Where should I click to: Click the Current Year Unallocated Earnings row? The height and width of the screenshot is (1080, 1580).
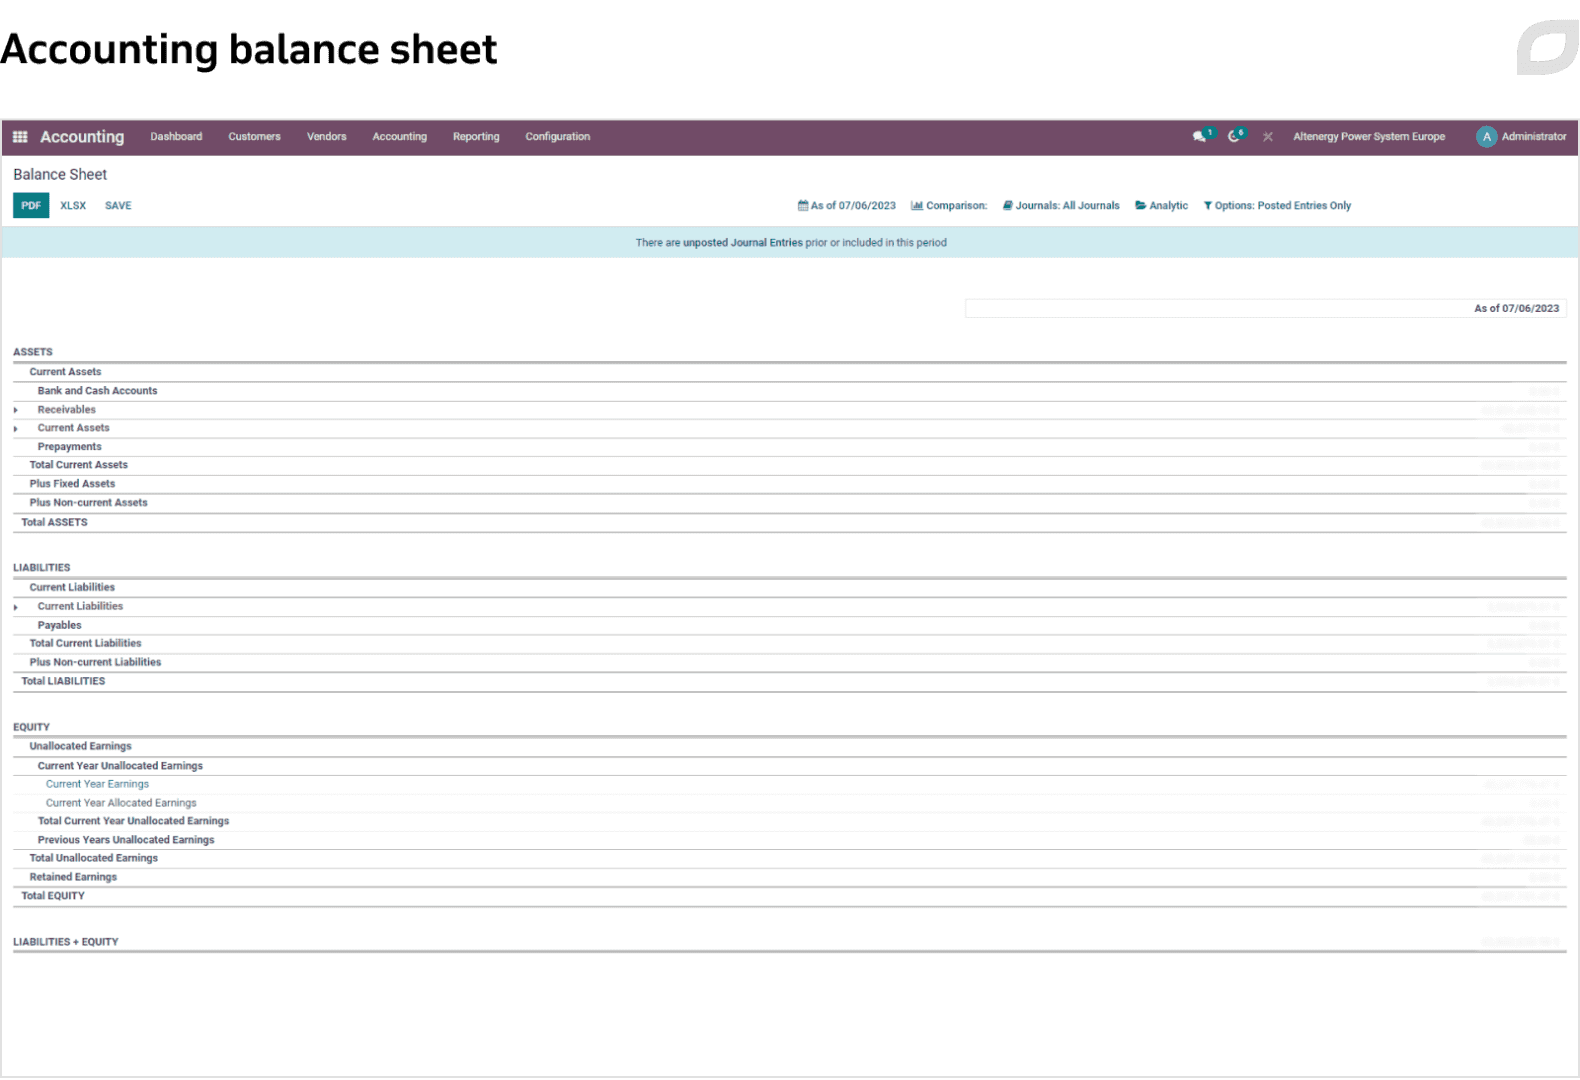tap(789, 766)
